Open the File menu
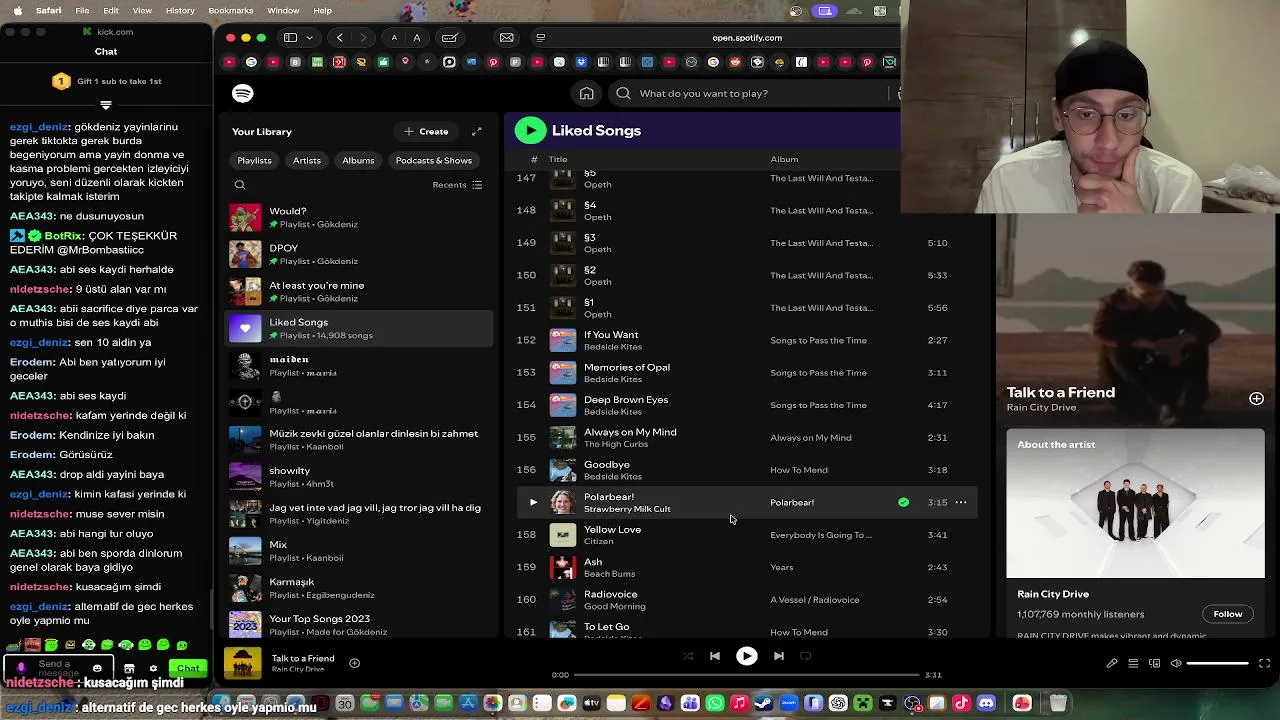This screenshot has width=1280, height=720. 82,10
